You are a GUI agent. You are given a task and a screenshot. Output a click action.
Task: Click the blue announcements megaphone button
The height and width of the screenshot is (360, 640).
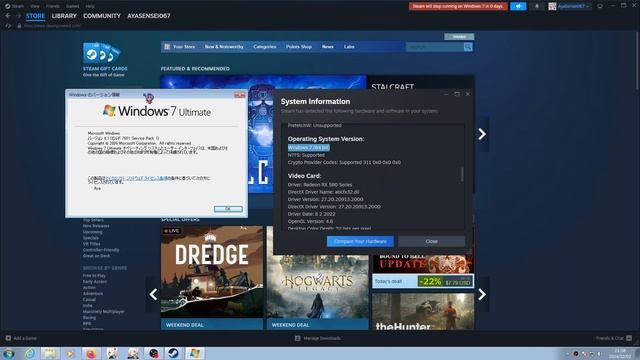(x=518, y=6)
